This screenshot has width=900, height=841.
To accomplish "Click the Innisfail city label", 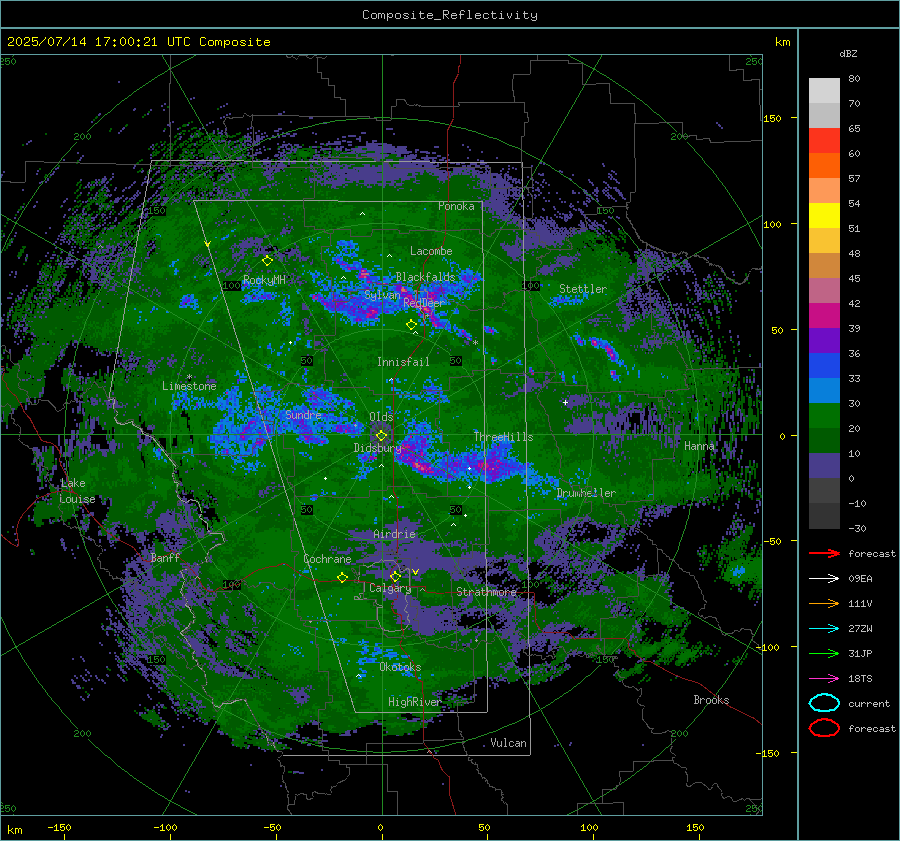I will tap(403, 362).
